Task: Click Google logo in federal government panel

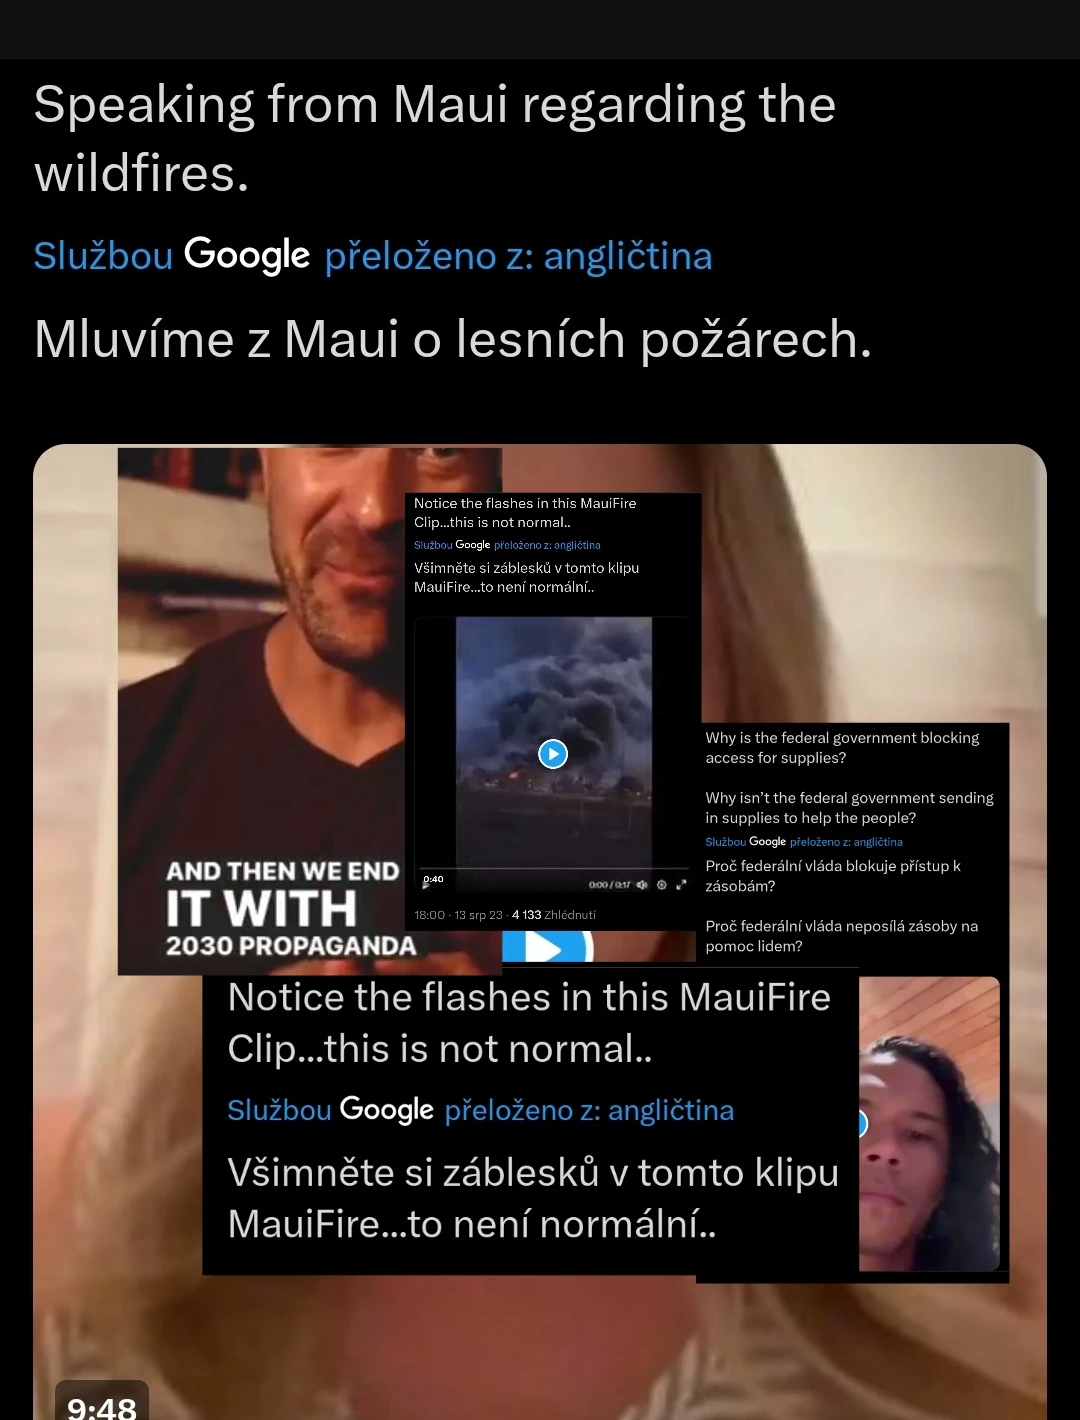Action: 767,842
